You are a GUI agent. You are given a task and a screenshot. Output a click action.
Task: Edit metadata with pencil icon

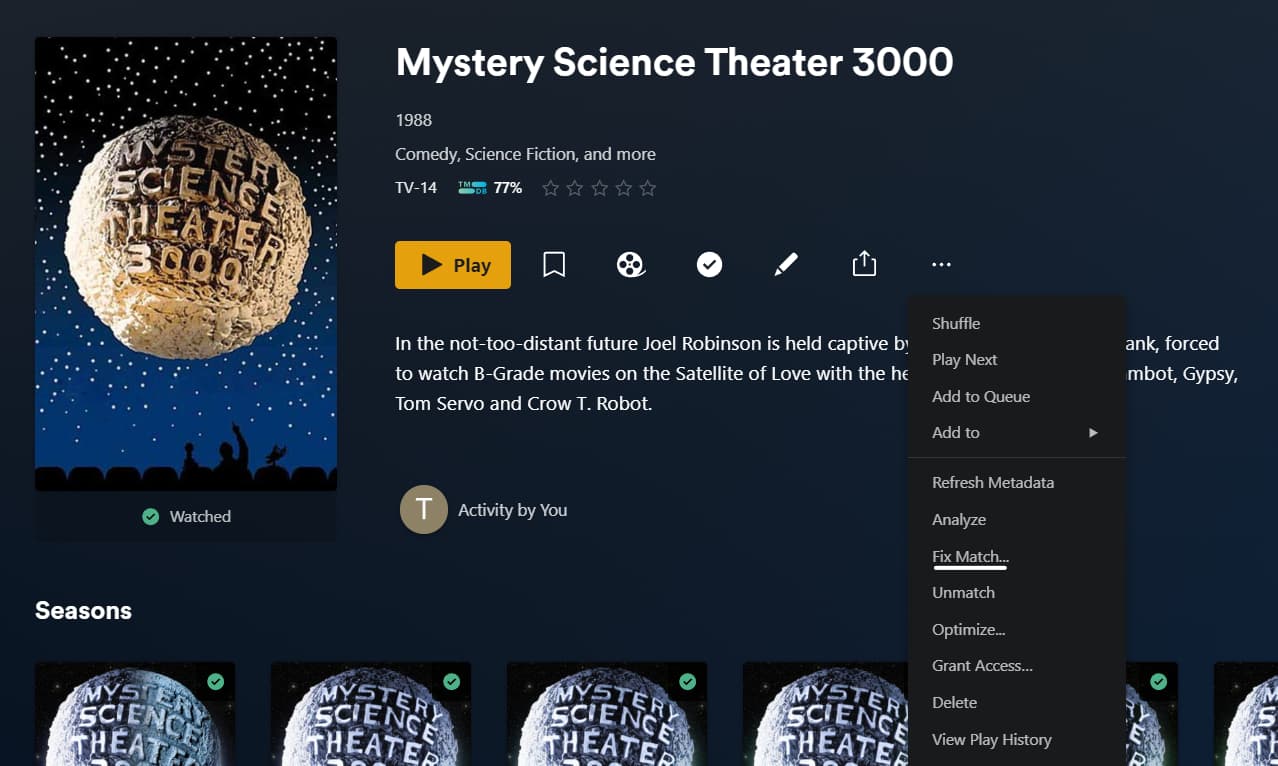click(x=786, y=265)
